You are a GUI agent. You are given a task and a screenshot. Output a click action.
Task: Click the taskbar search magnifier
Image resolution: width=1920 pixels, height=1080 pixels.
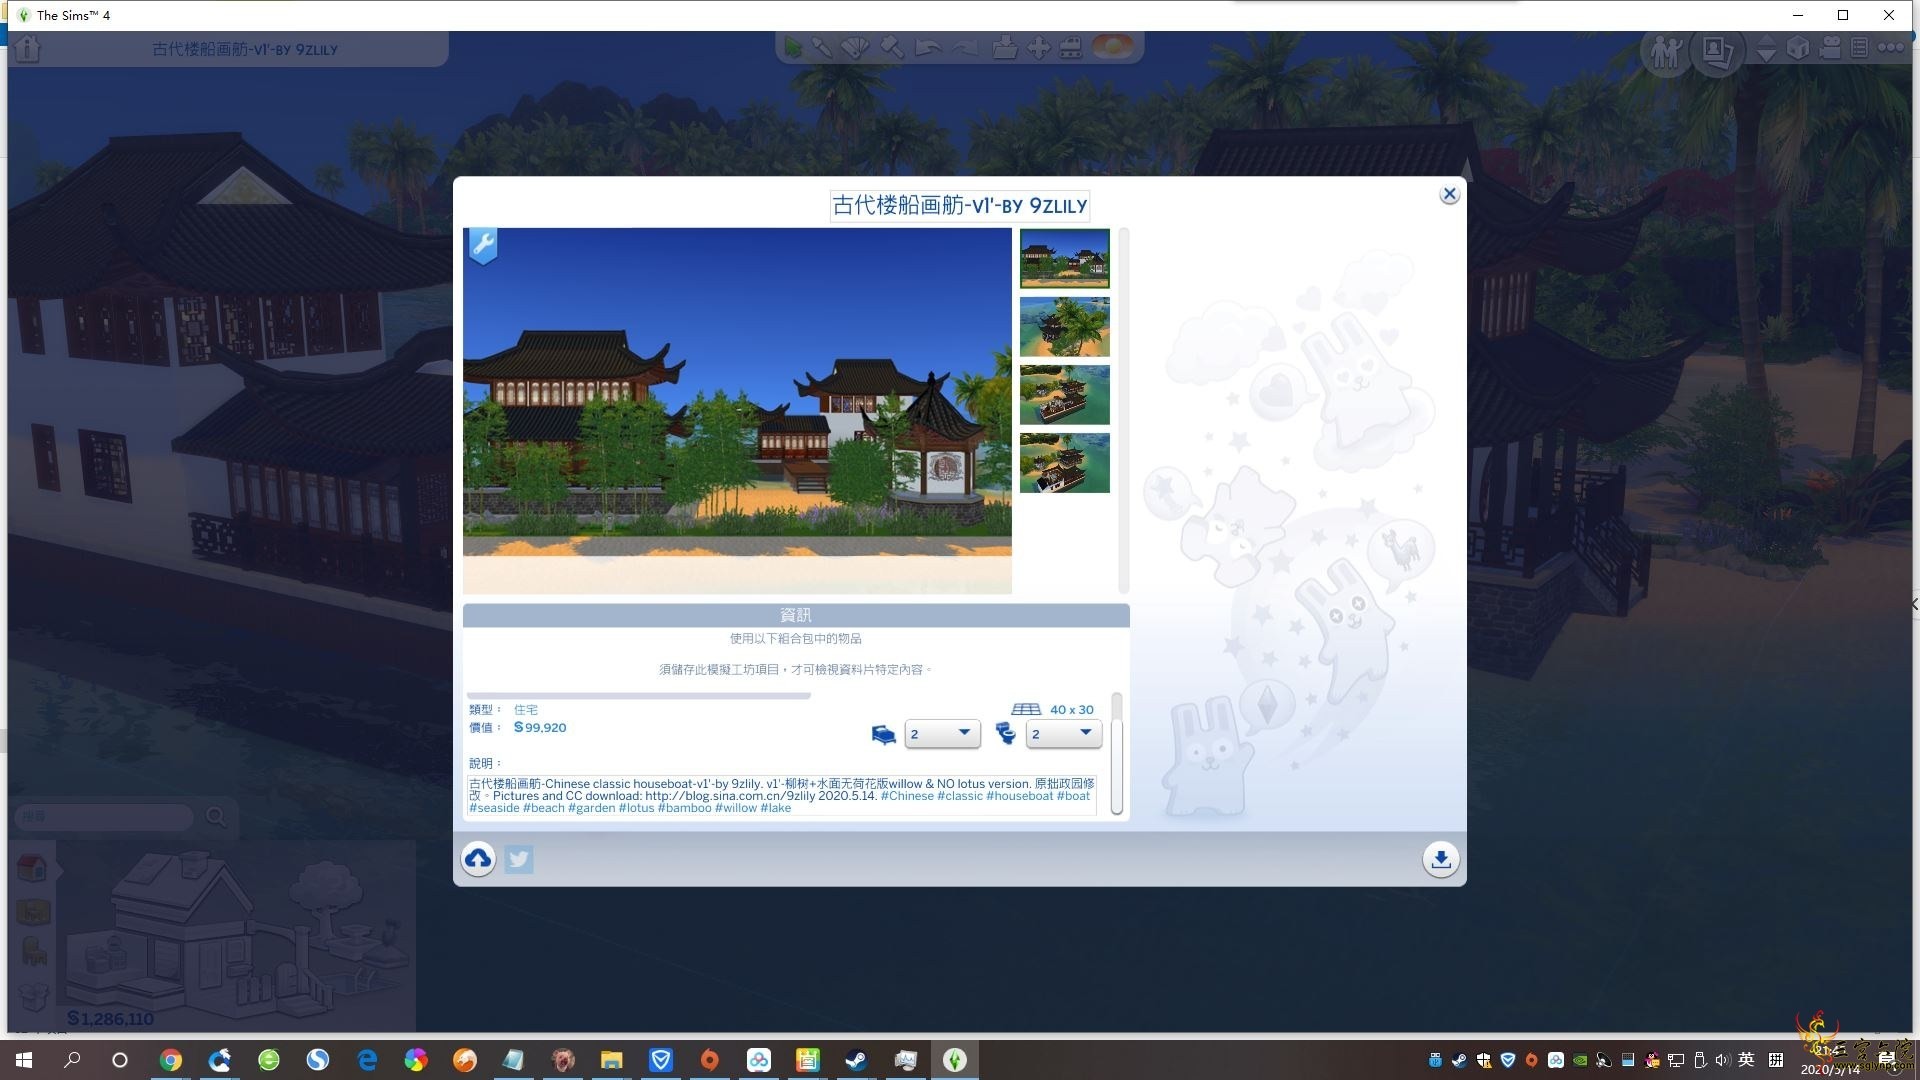click(72, 1060)
